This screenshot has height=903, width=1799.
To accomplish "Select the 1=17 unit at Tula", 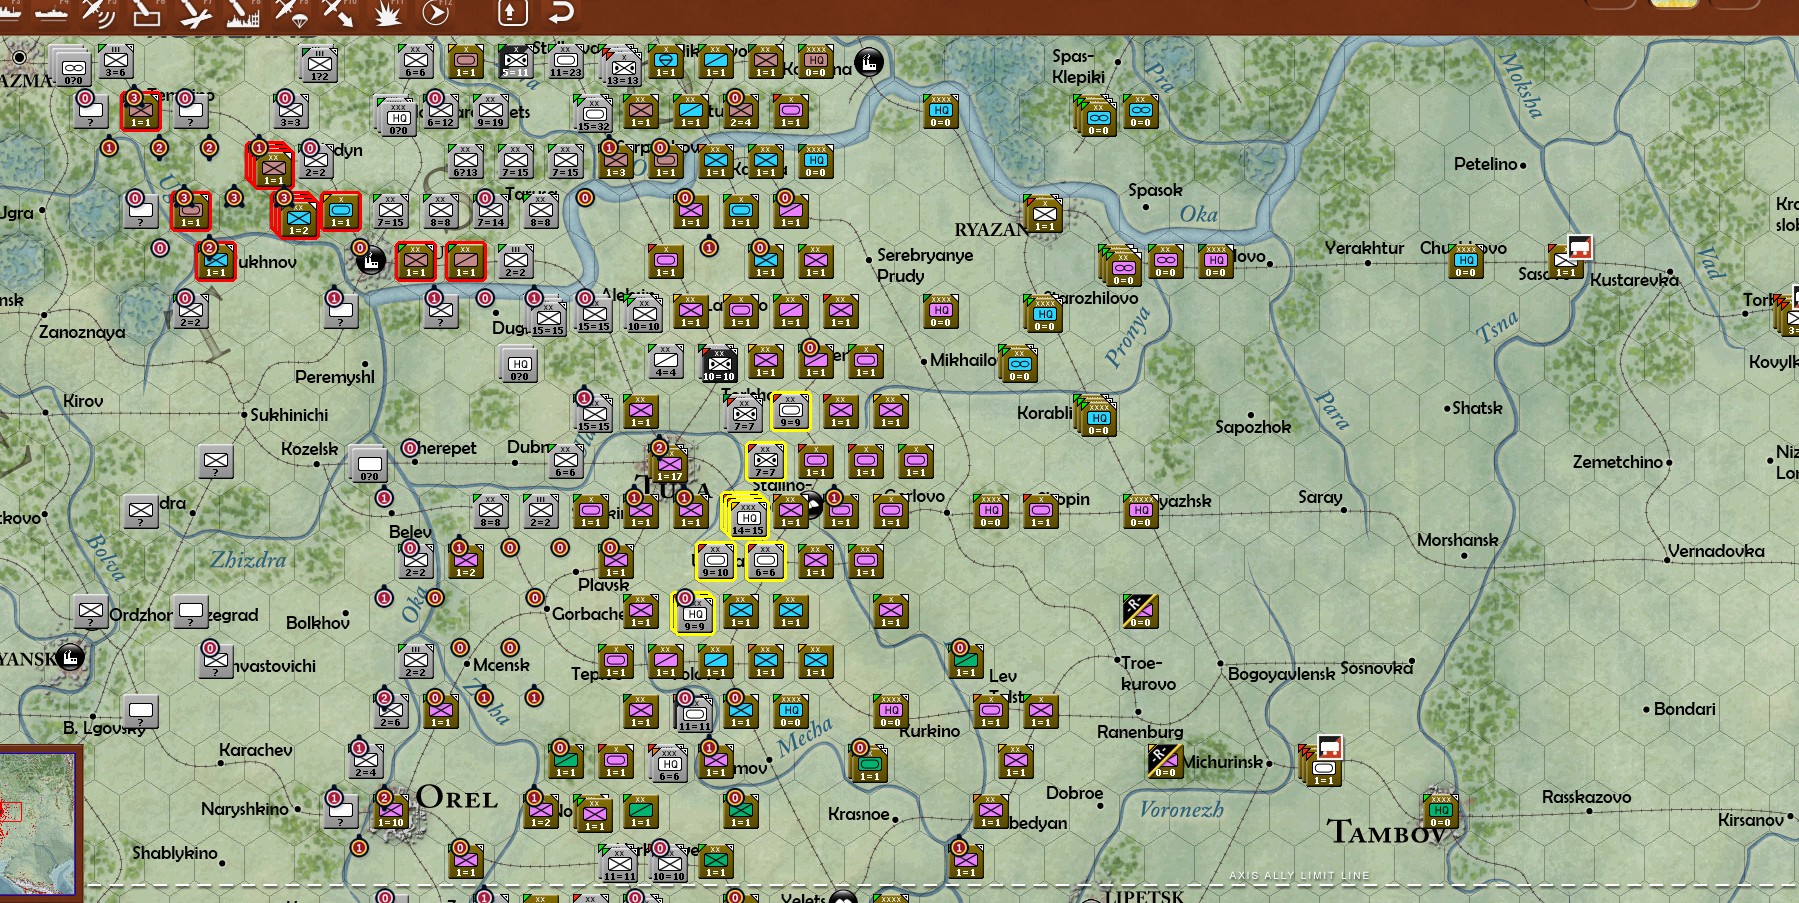I will tap(669, 463).
